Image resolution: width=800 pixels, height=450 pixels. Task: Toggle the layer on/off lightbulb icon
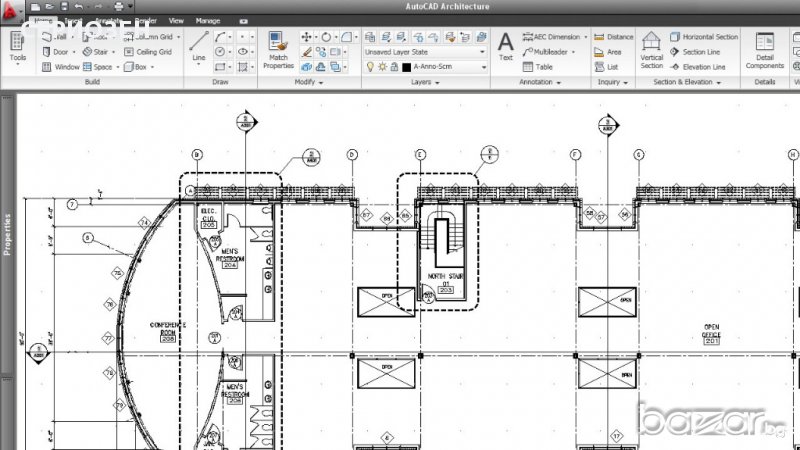tap(369, 67)
